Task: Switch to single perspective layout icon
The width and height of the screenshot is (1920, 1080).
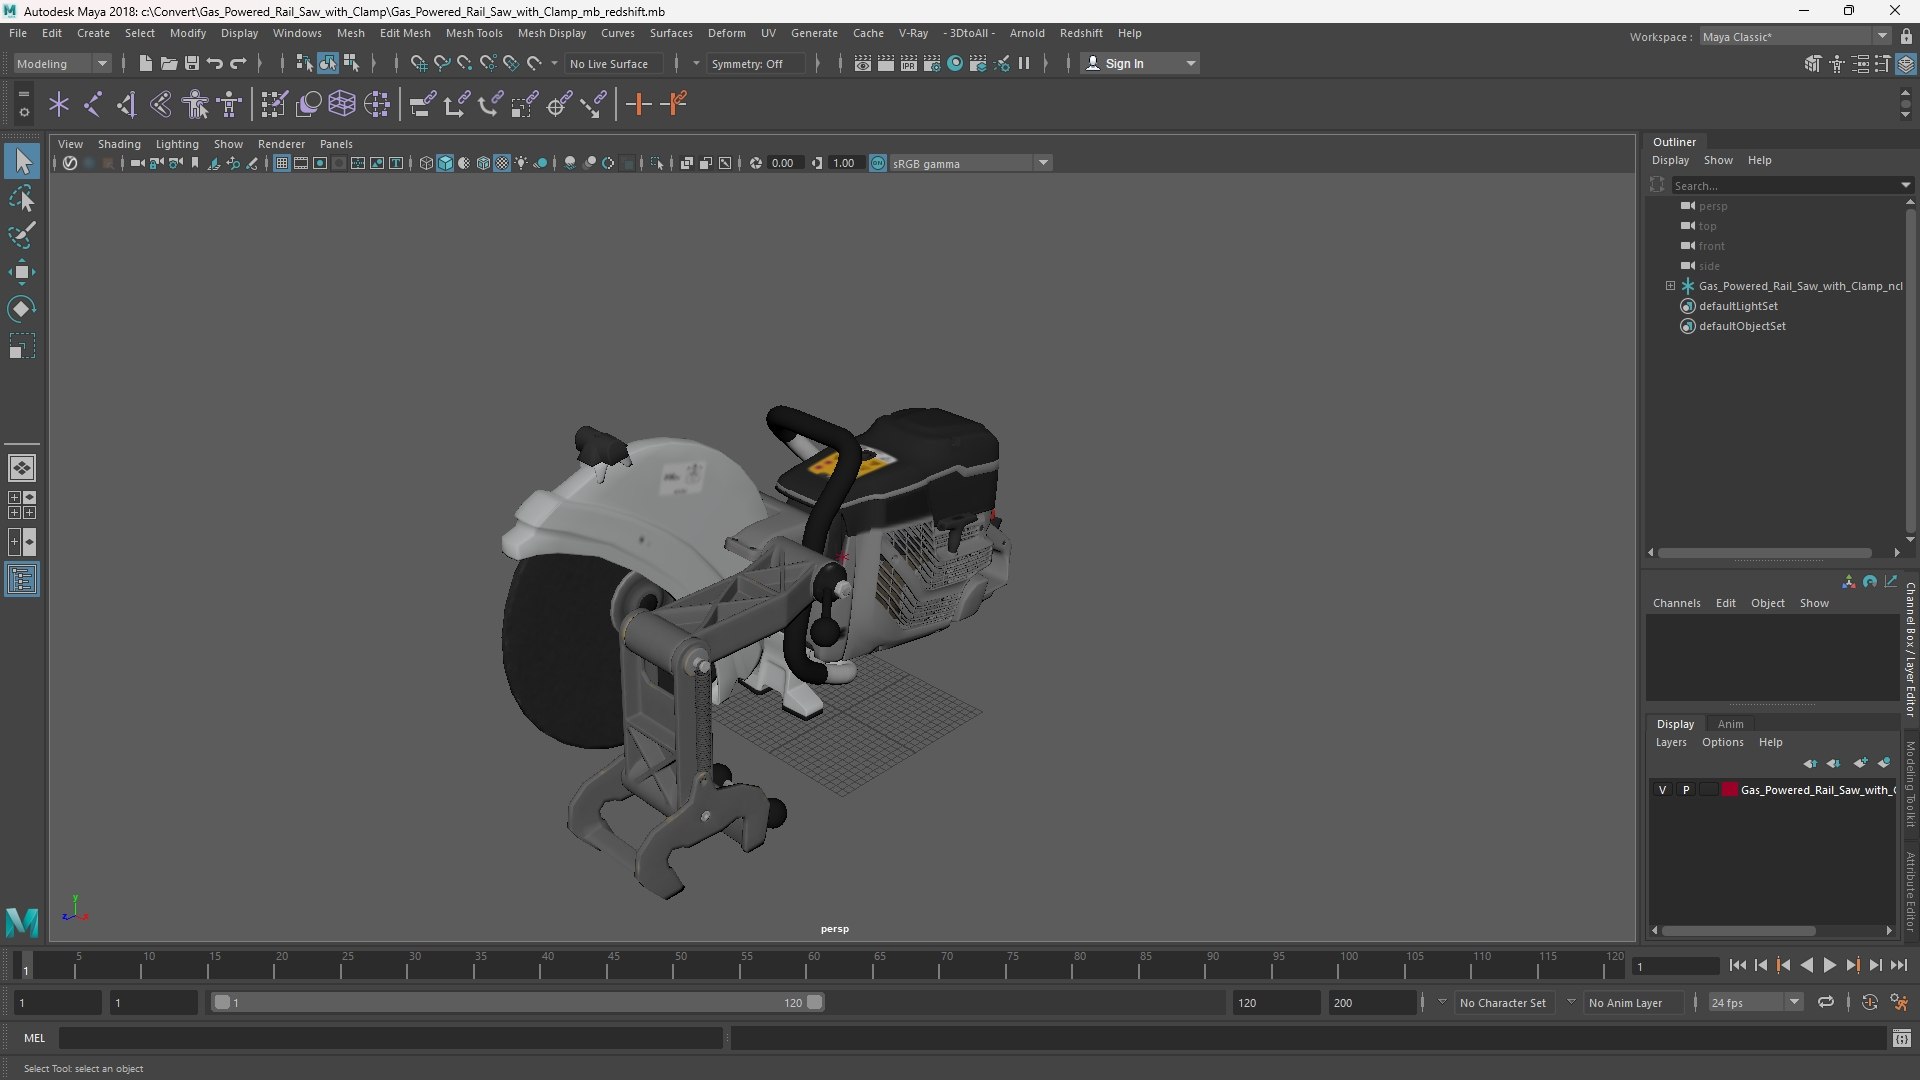Action: pyautogui.click(x=22, y=467)
